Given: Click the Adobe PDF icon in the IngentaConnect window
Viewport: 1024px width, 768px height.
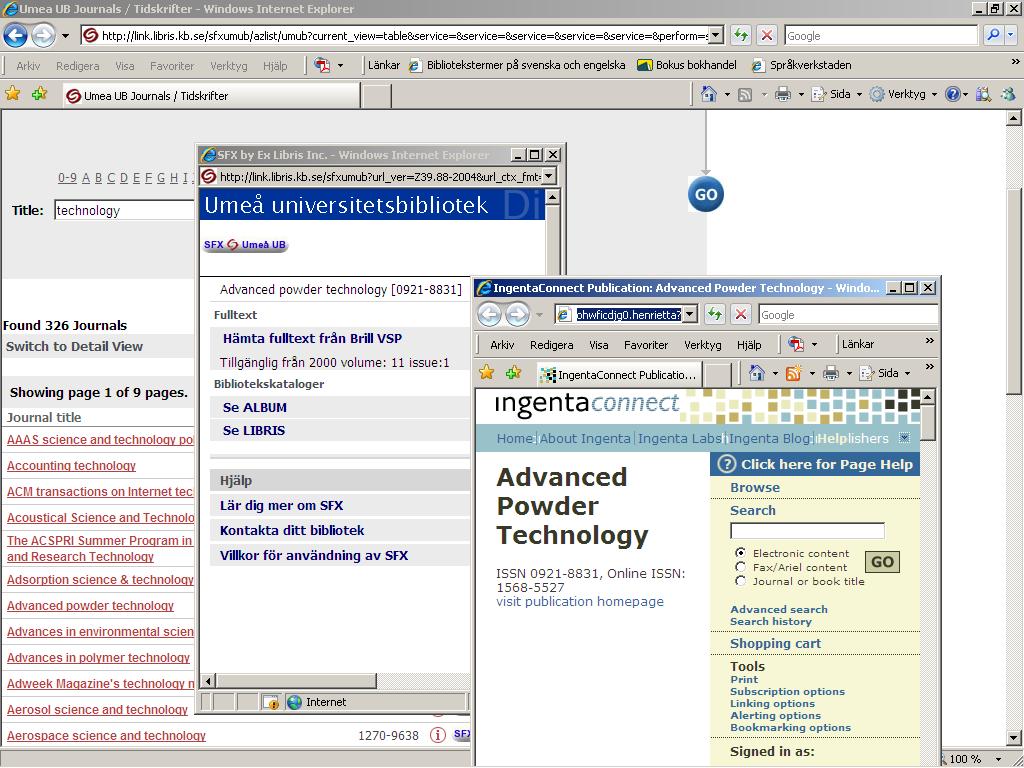Looking at the screenshot, I should point(795,344).
